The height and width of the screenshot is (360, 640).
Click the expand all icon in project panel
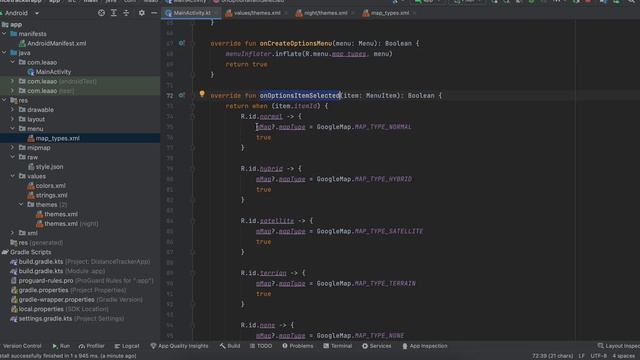coord(114,13)
